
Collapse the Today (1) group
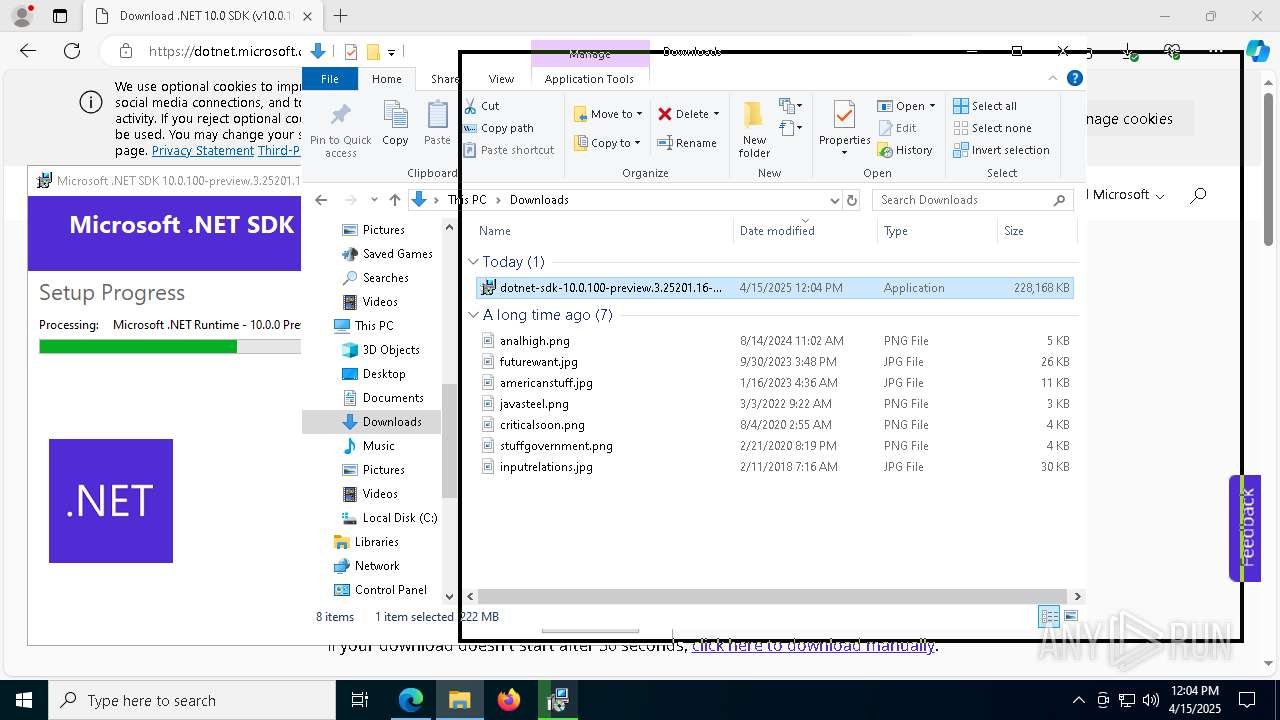474,262
